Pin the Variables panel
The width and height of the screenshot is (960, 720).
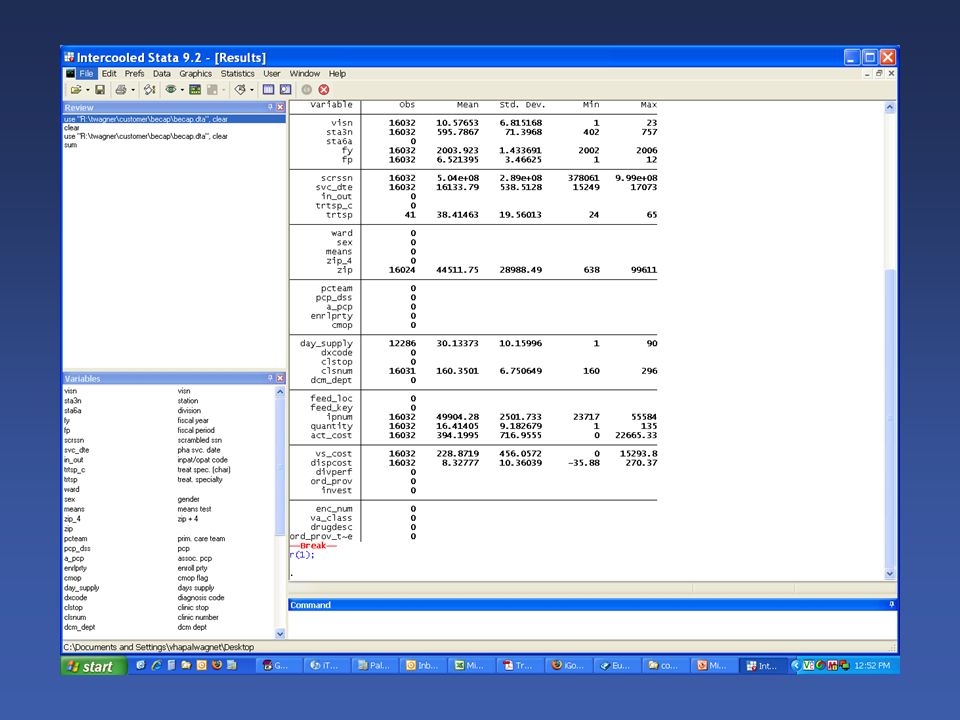tap(270, 378)
